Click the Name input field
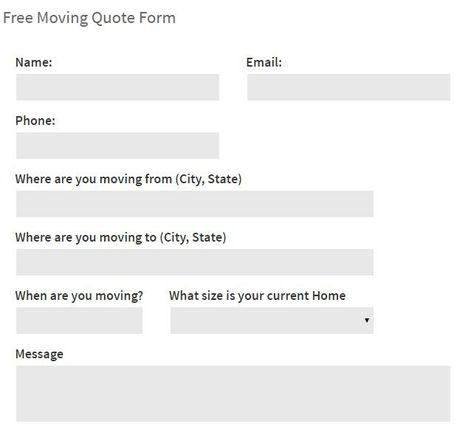 [x=117, y=87]
